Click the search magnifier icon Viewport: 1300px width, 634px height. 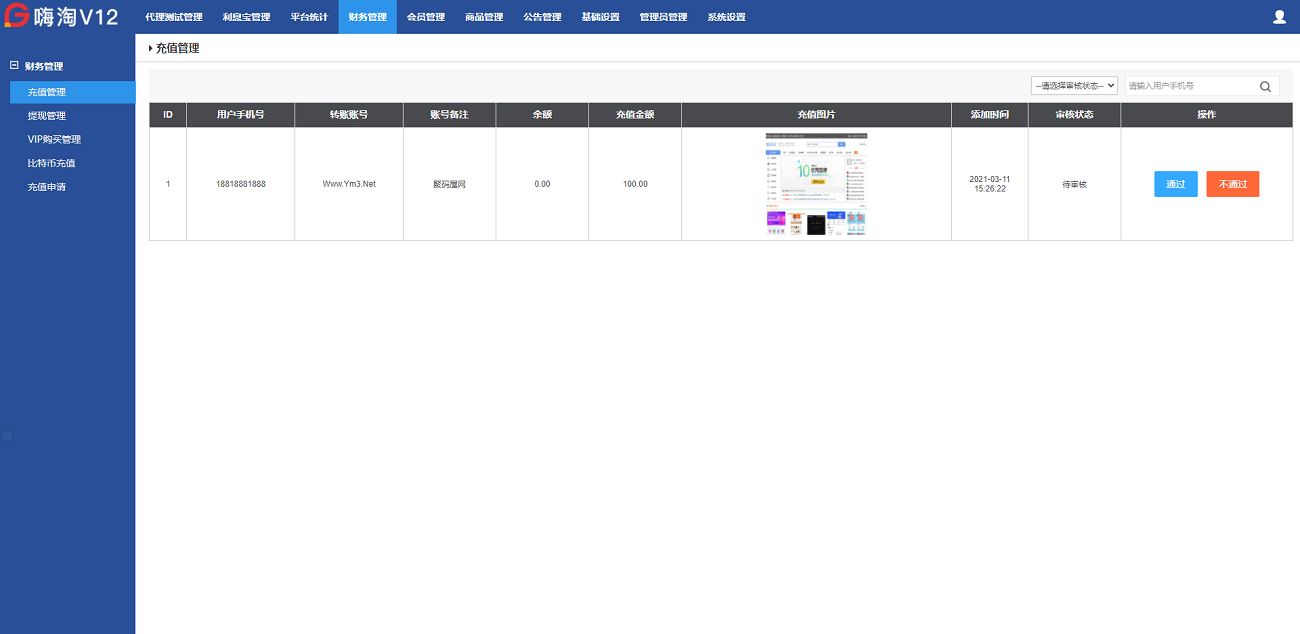[1265, 87]
